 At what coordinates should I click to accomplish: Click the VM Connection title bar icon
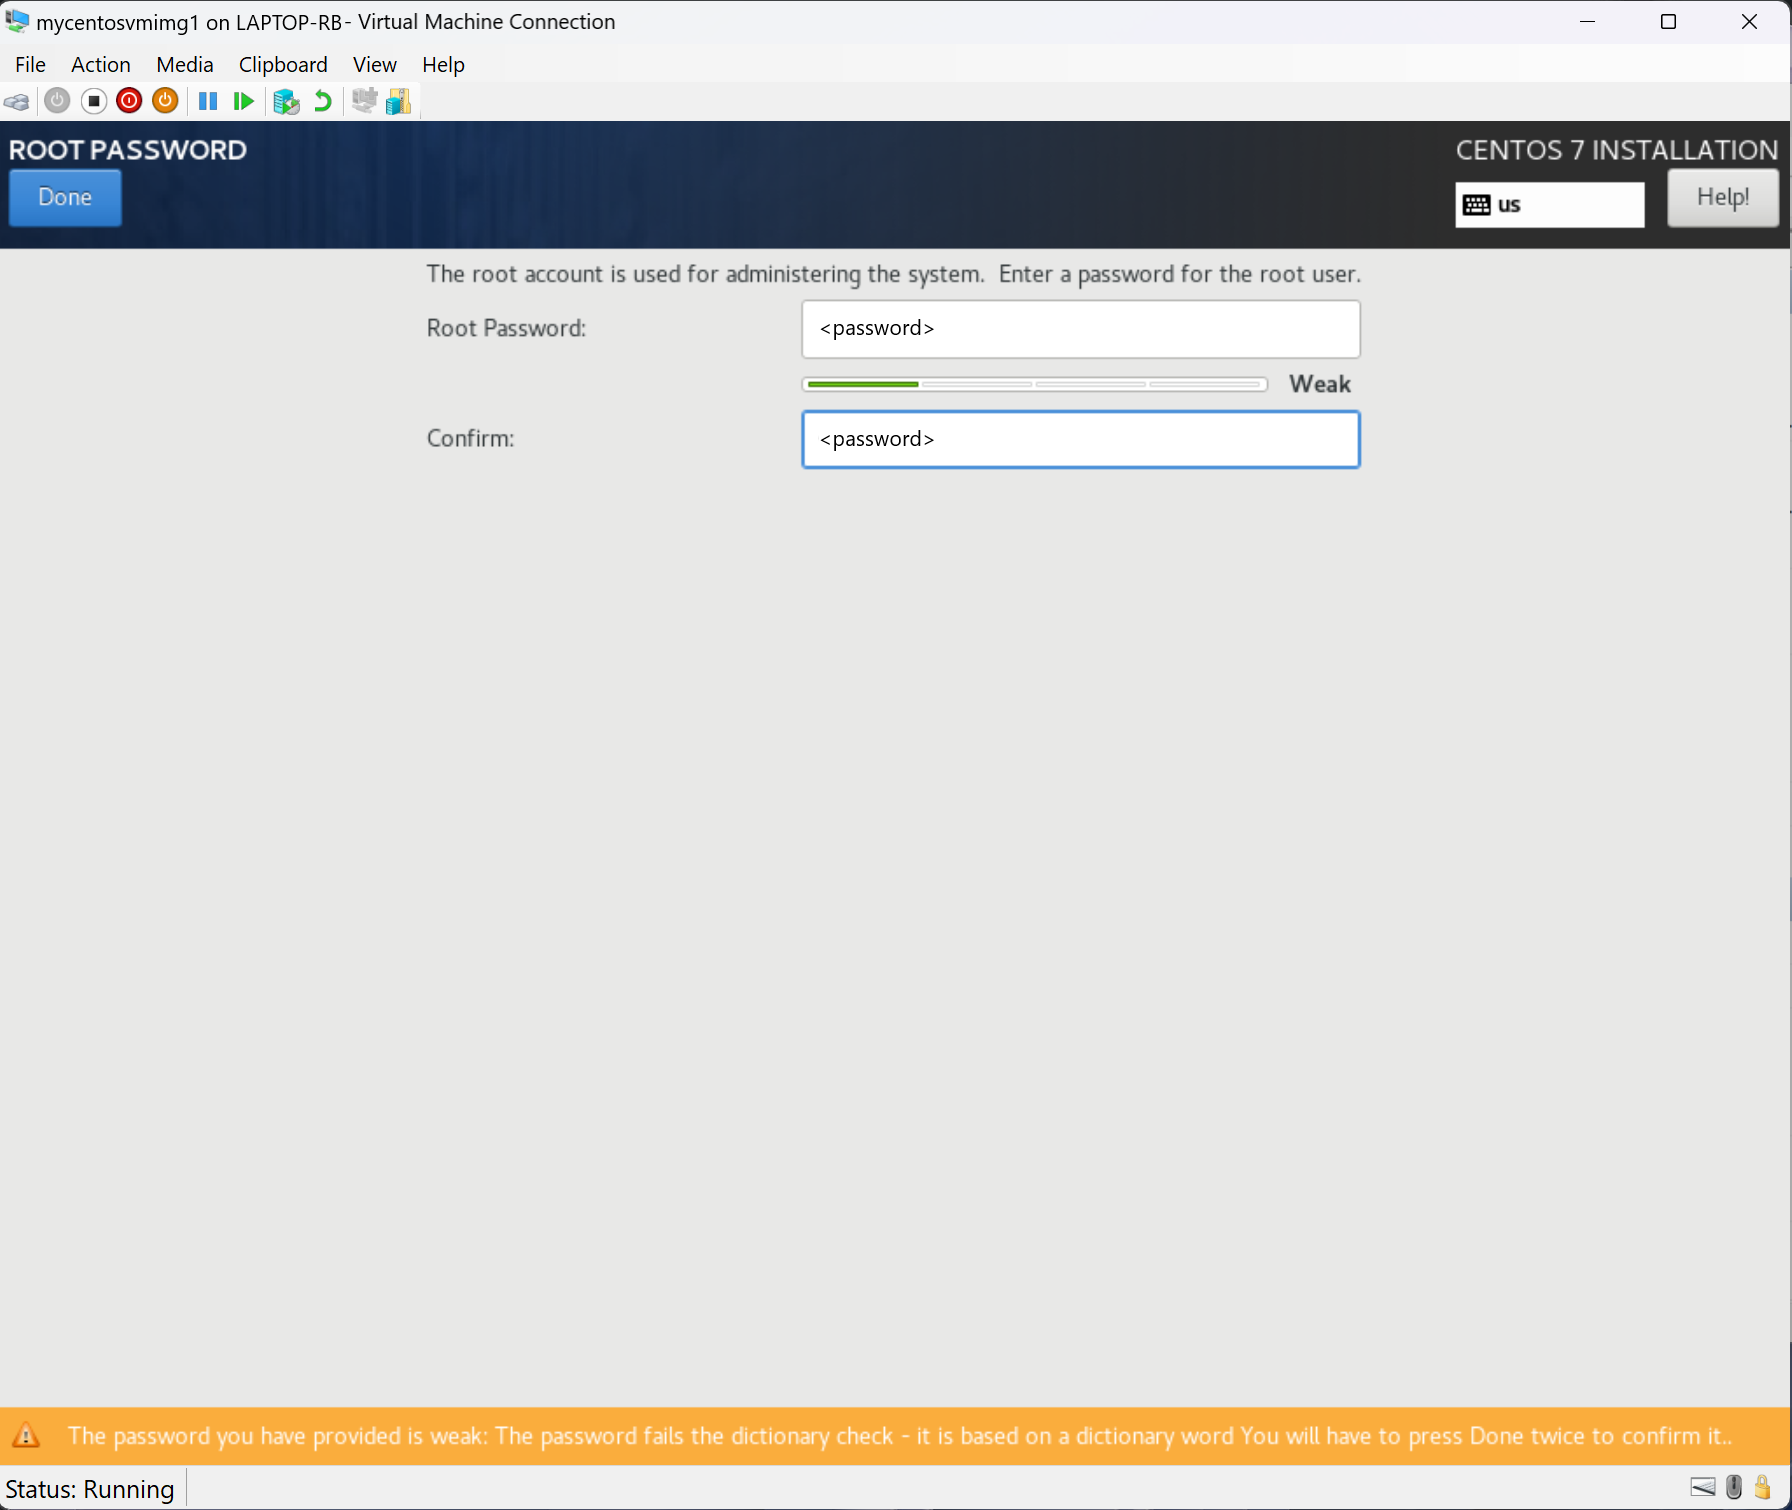17,21
